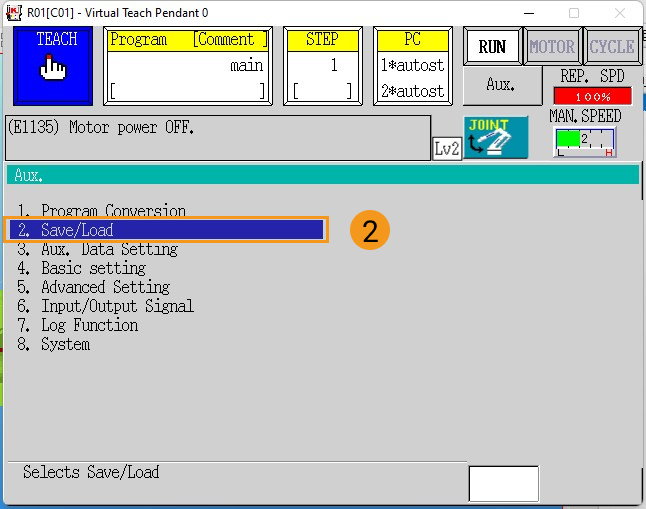Screen dimensions: 646x509
Task: Open the STEP selection box
Action: [323, 66]
